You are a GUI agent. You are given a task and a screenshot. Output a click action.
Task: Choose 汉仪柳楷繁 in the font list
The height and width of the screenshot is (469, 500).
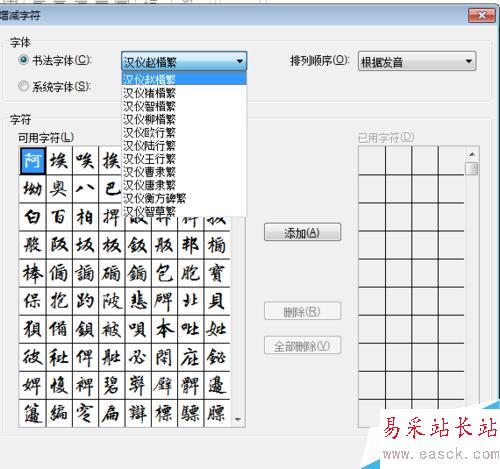[x=184, y=119]
